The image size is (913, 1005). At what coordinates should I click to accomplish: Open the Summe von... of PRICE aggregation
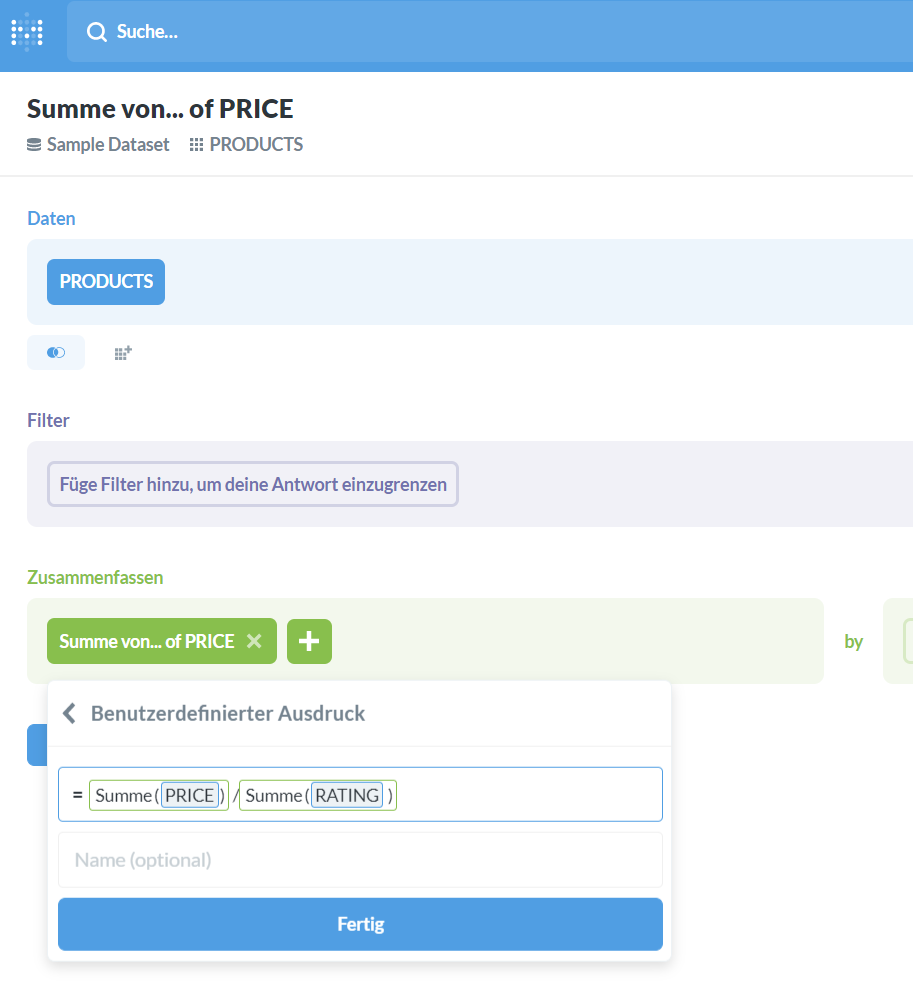(147, 641)
